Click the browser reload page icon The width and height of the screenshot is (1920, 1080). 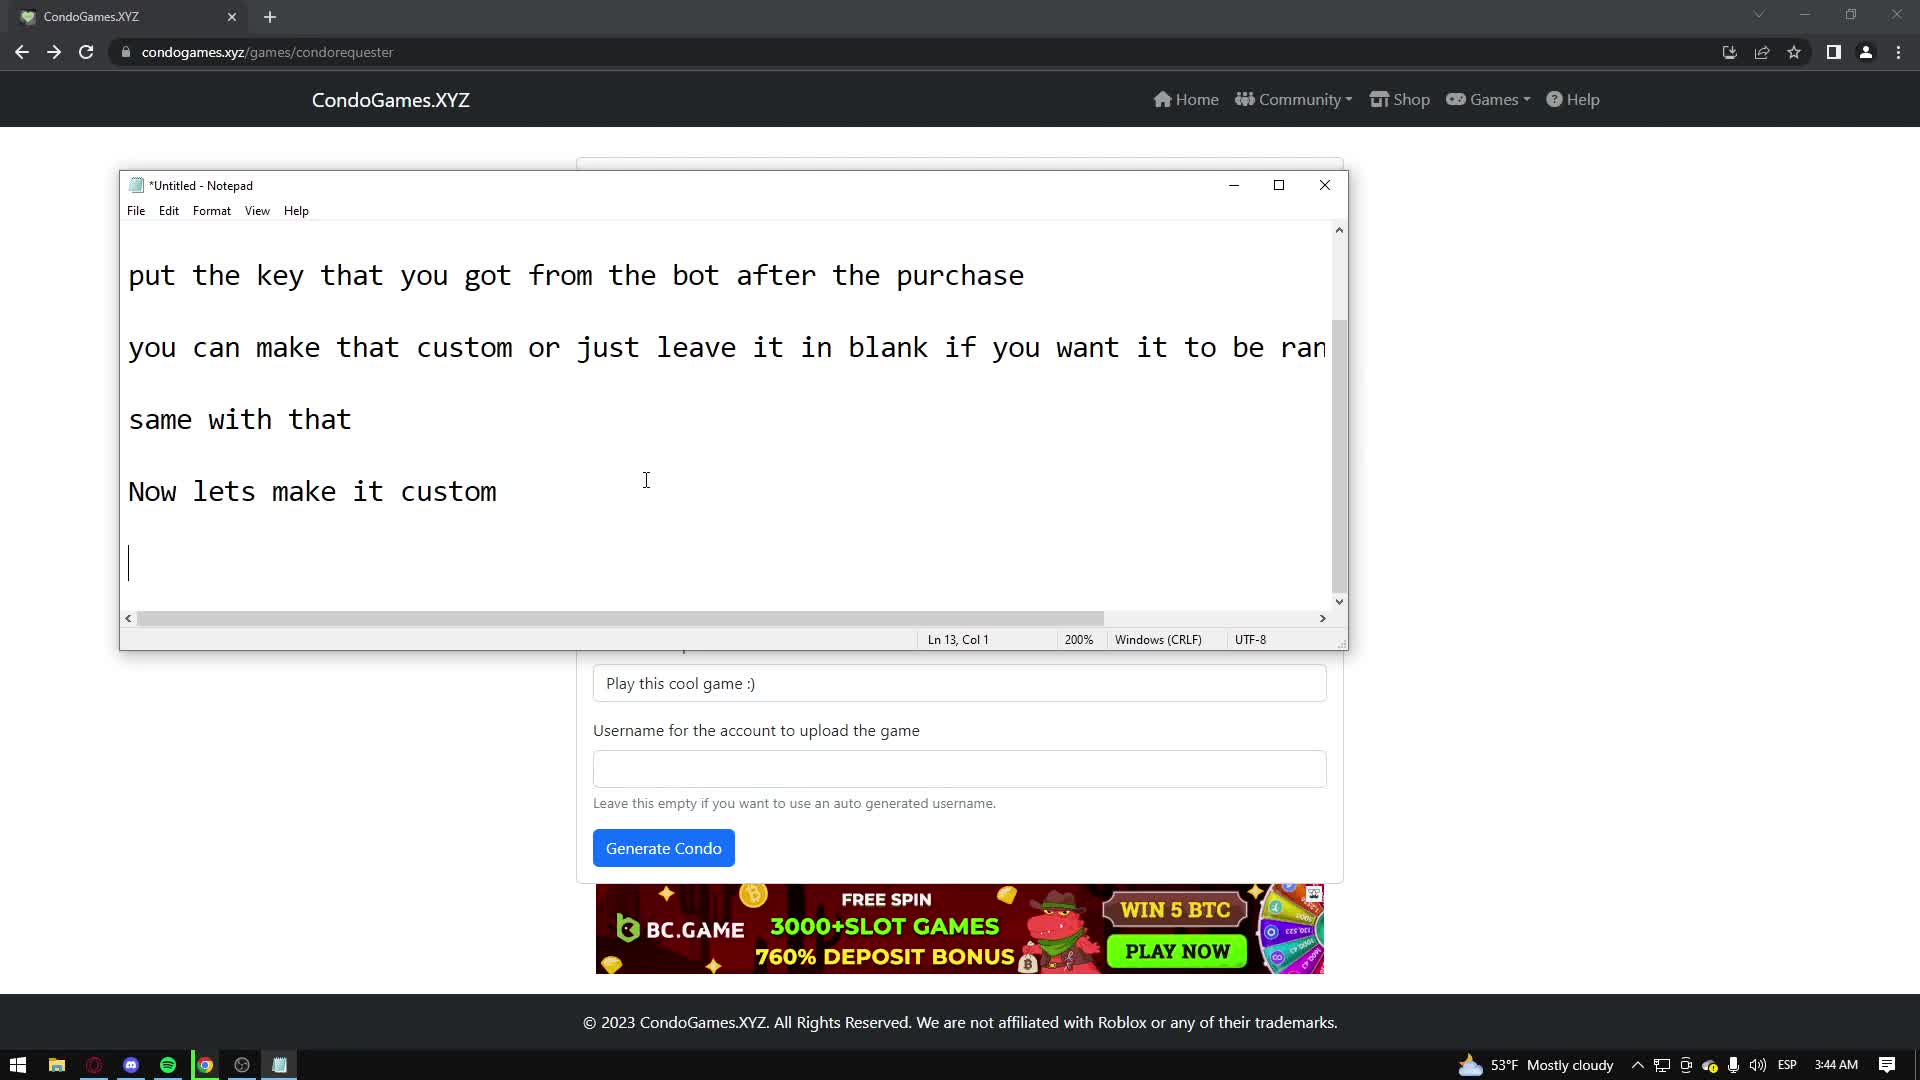pos(86,52)
